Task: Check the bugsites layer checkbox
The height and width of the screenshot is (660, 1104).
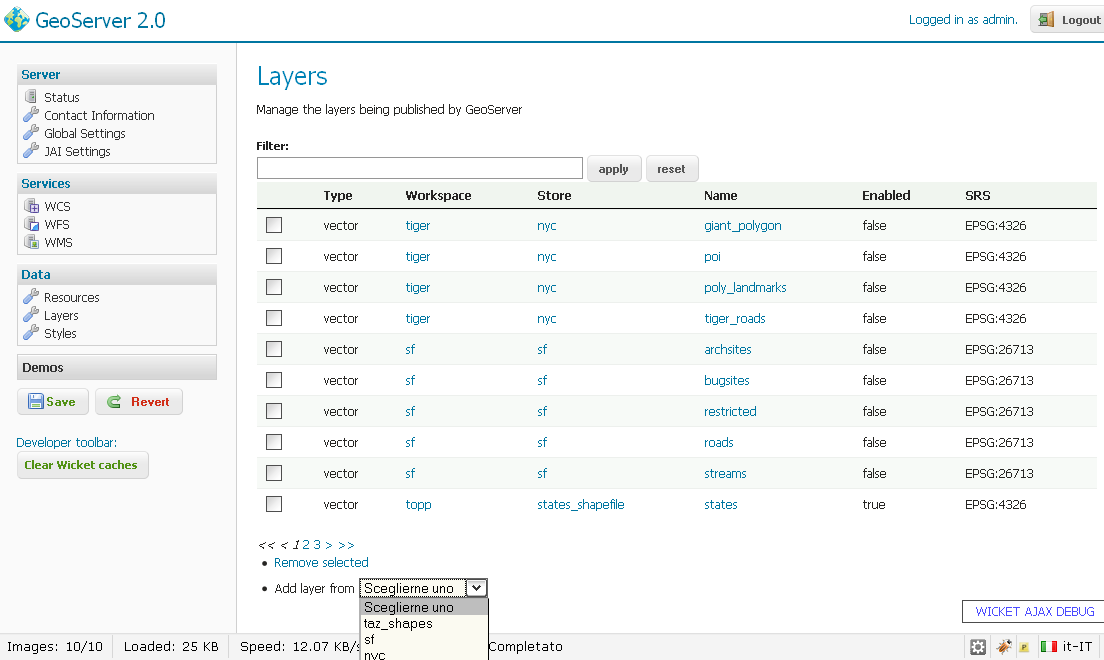Action: tap(274, 380)
